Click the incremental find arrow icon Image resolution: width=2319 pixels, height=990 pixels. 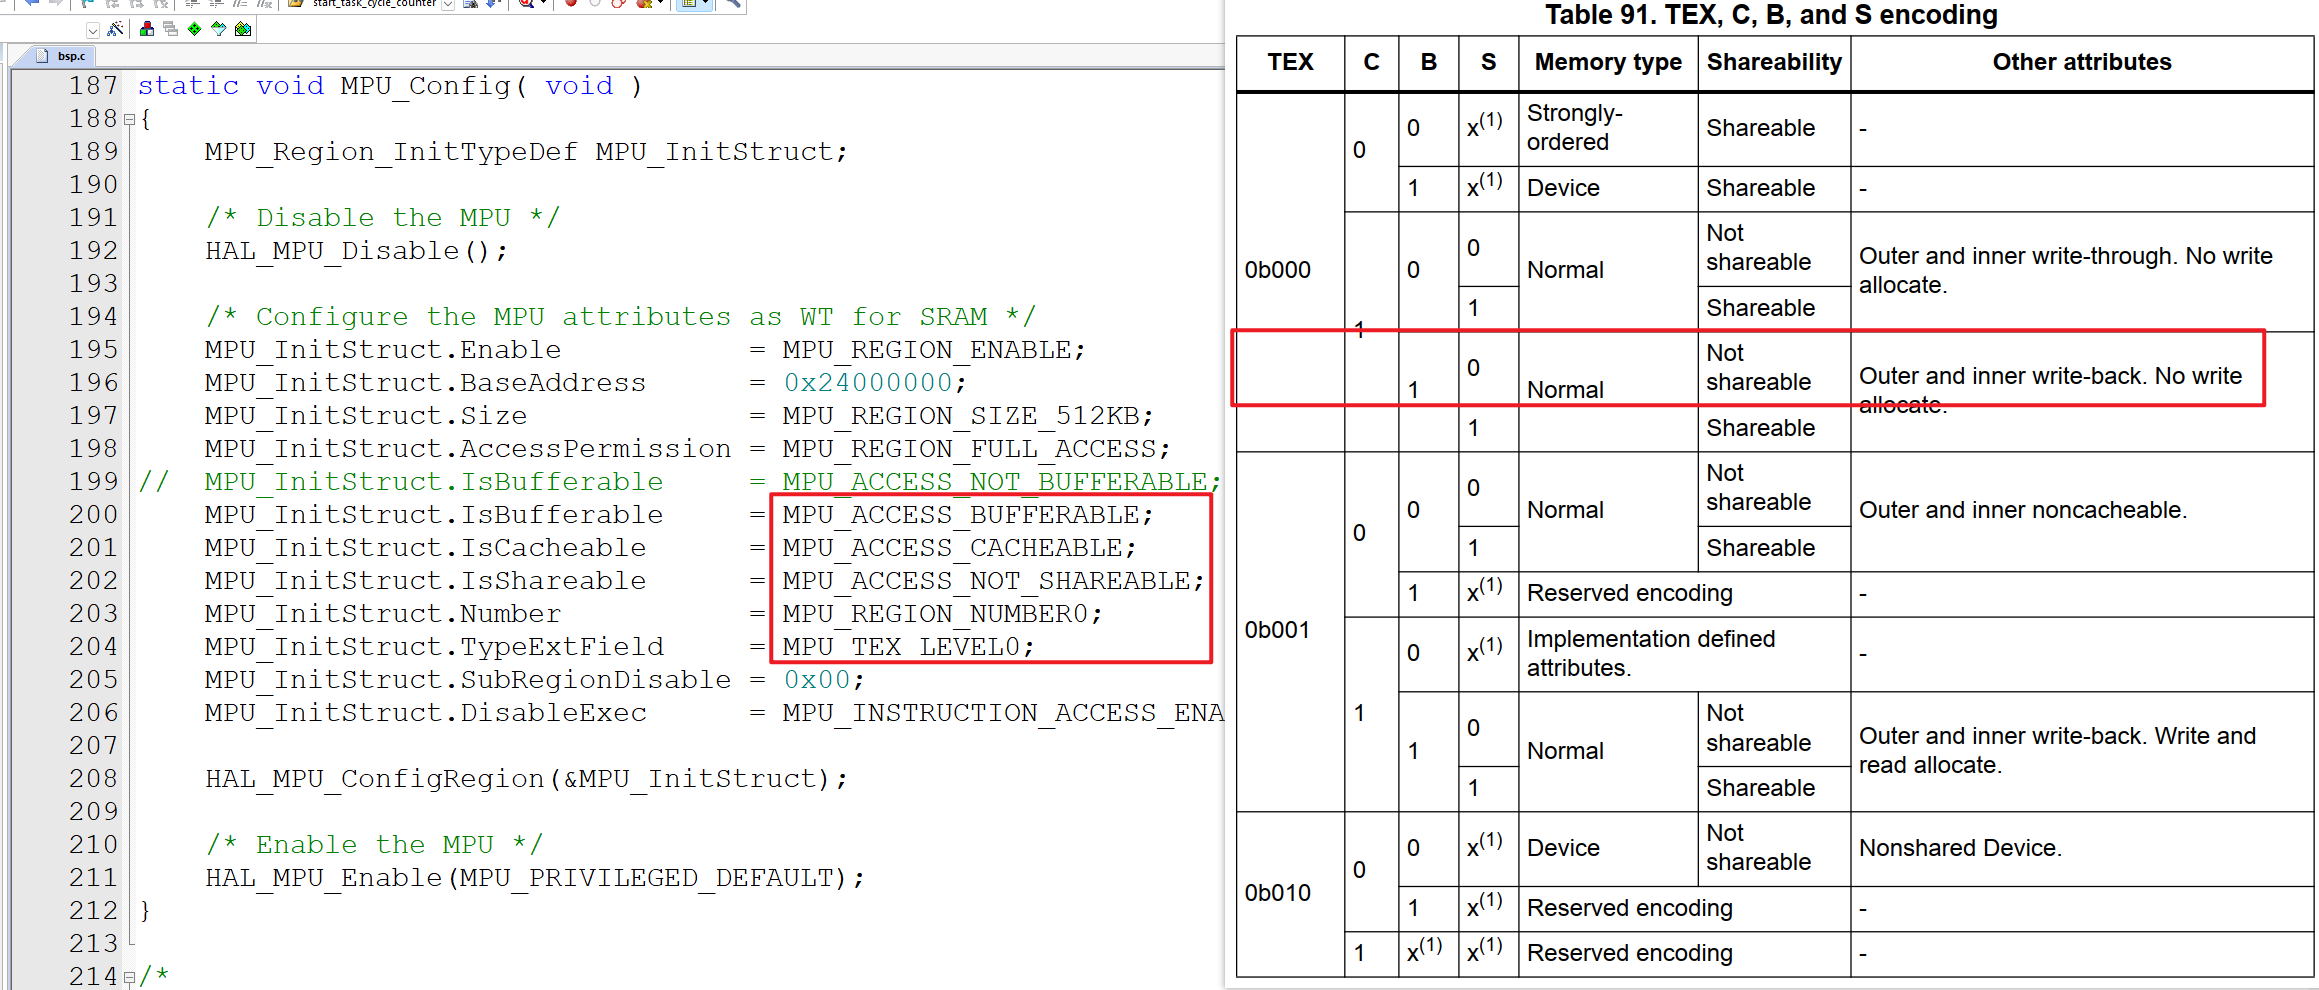point(493,4)
